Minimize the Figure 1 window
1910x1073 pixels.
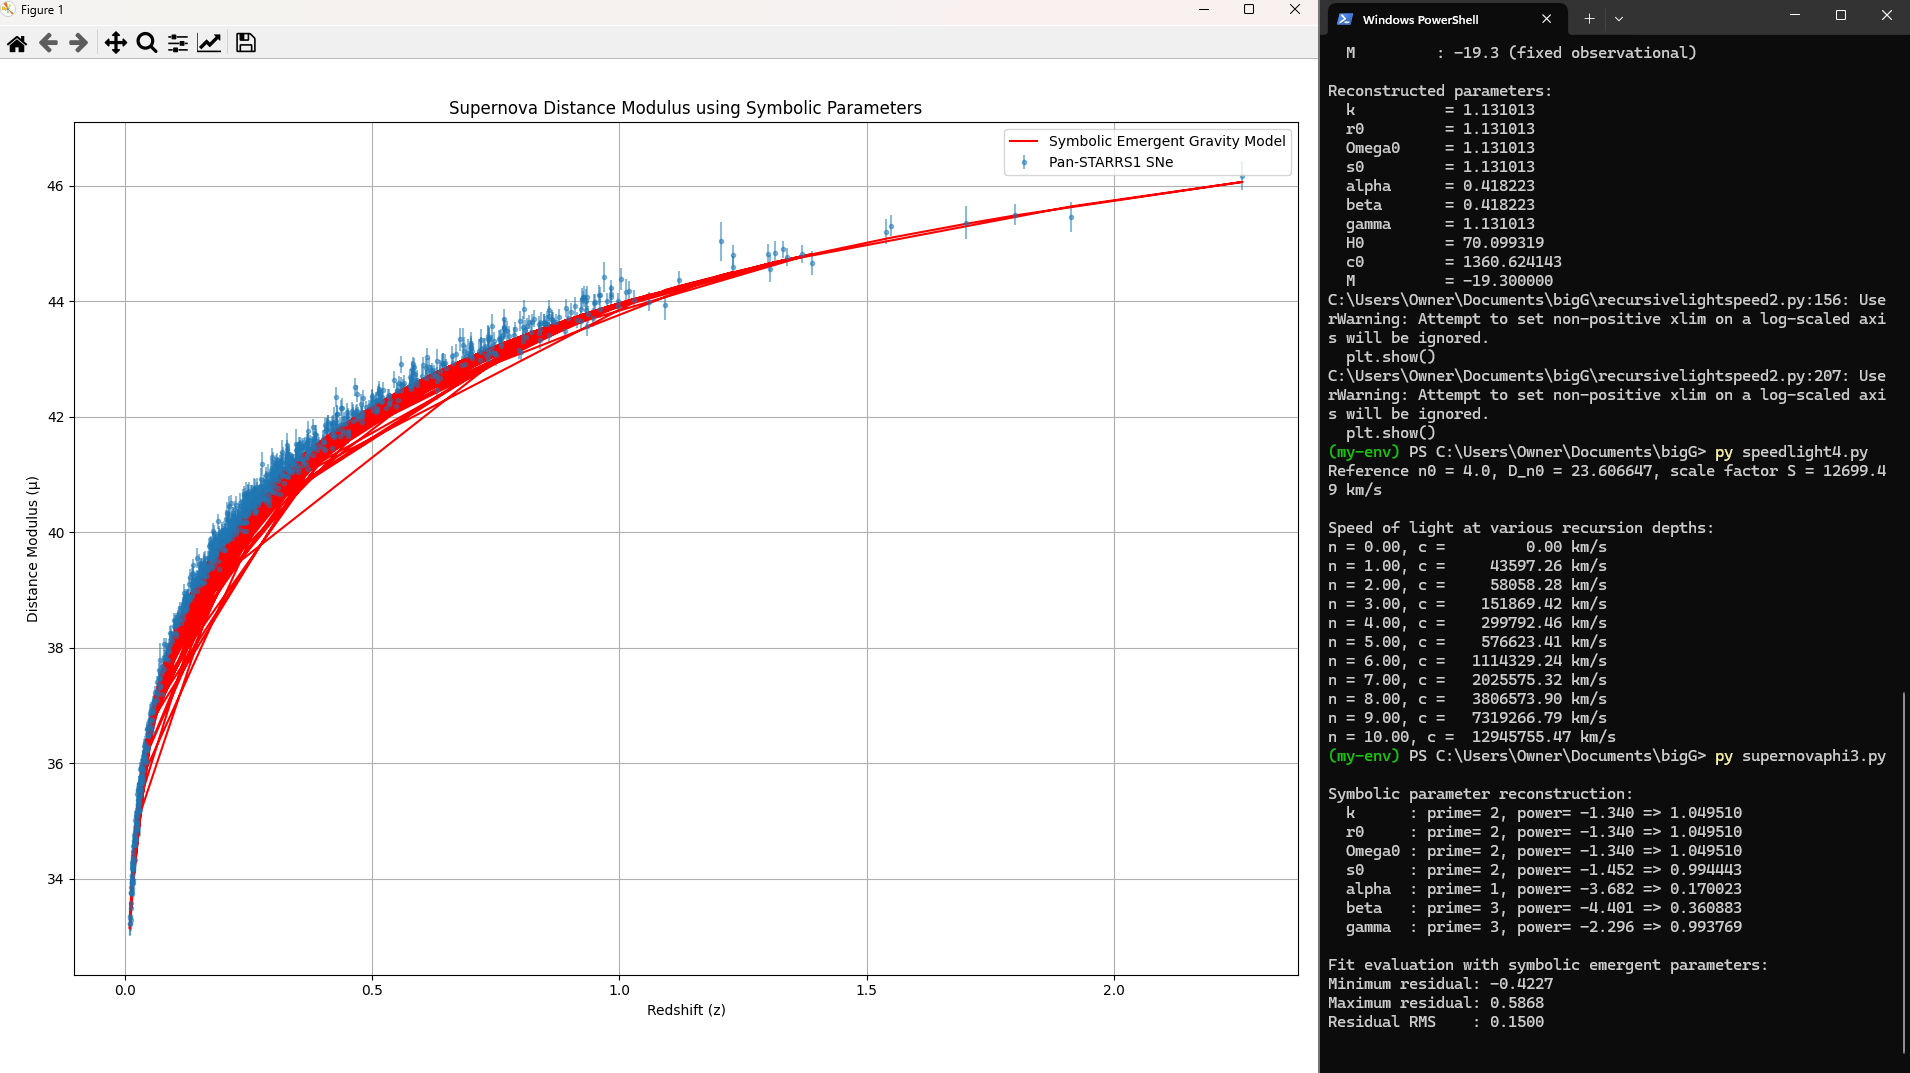pos(1203,10)
